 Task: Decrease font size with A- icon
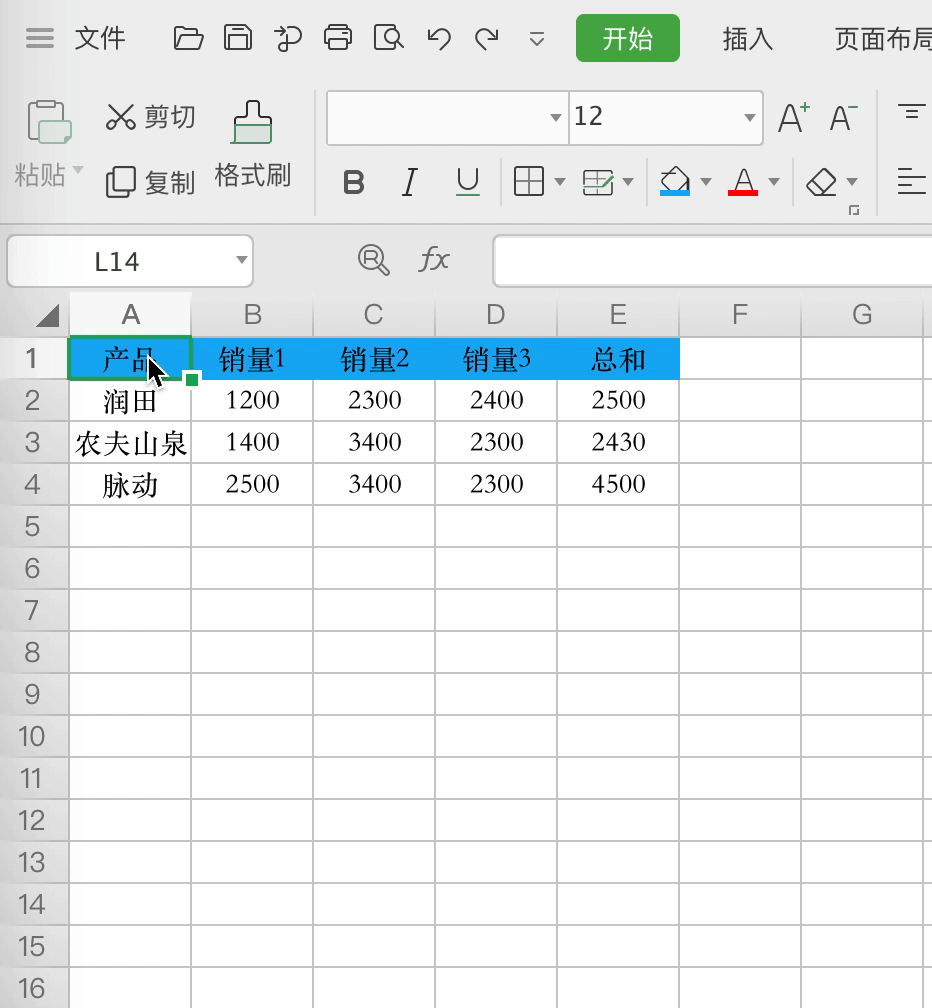click(x=843, y=118)
